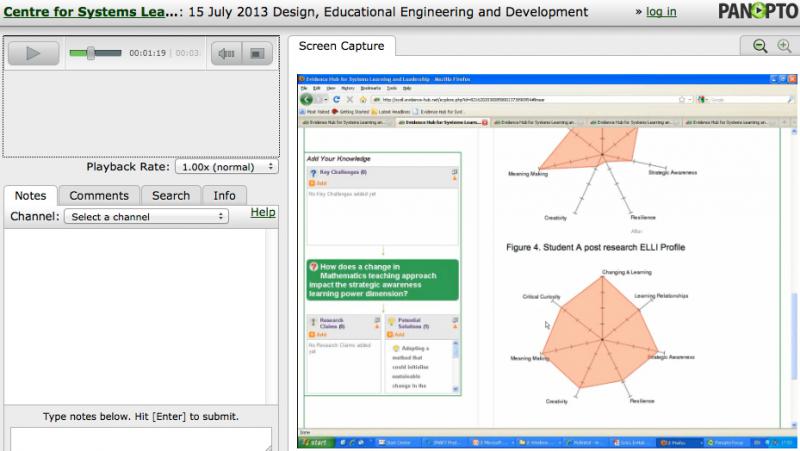
Task: Click the green Firefox back arrow
Action: (307, 100)
